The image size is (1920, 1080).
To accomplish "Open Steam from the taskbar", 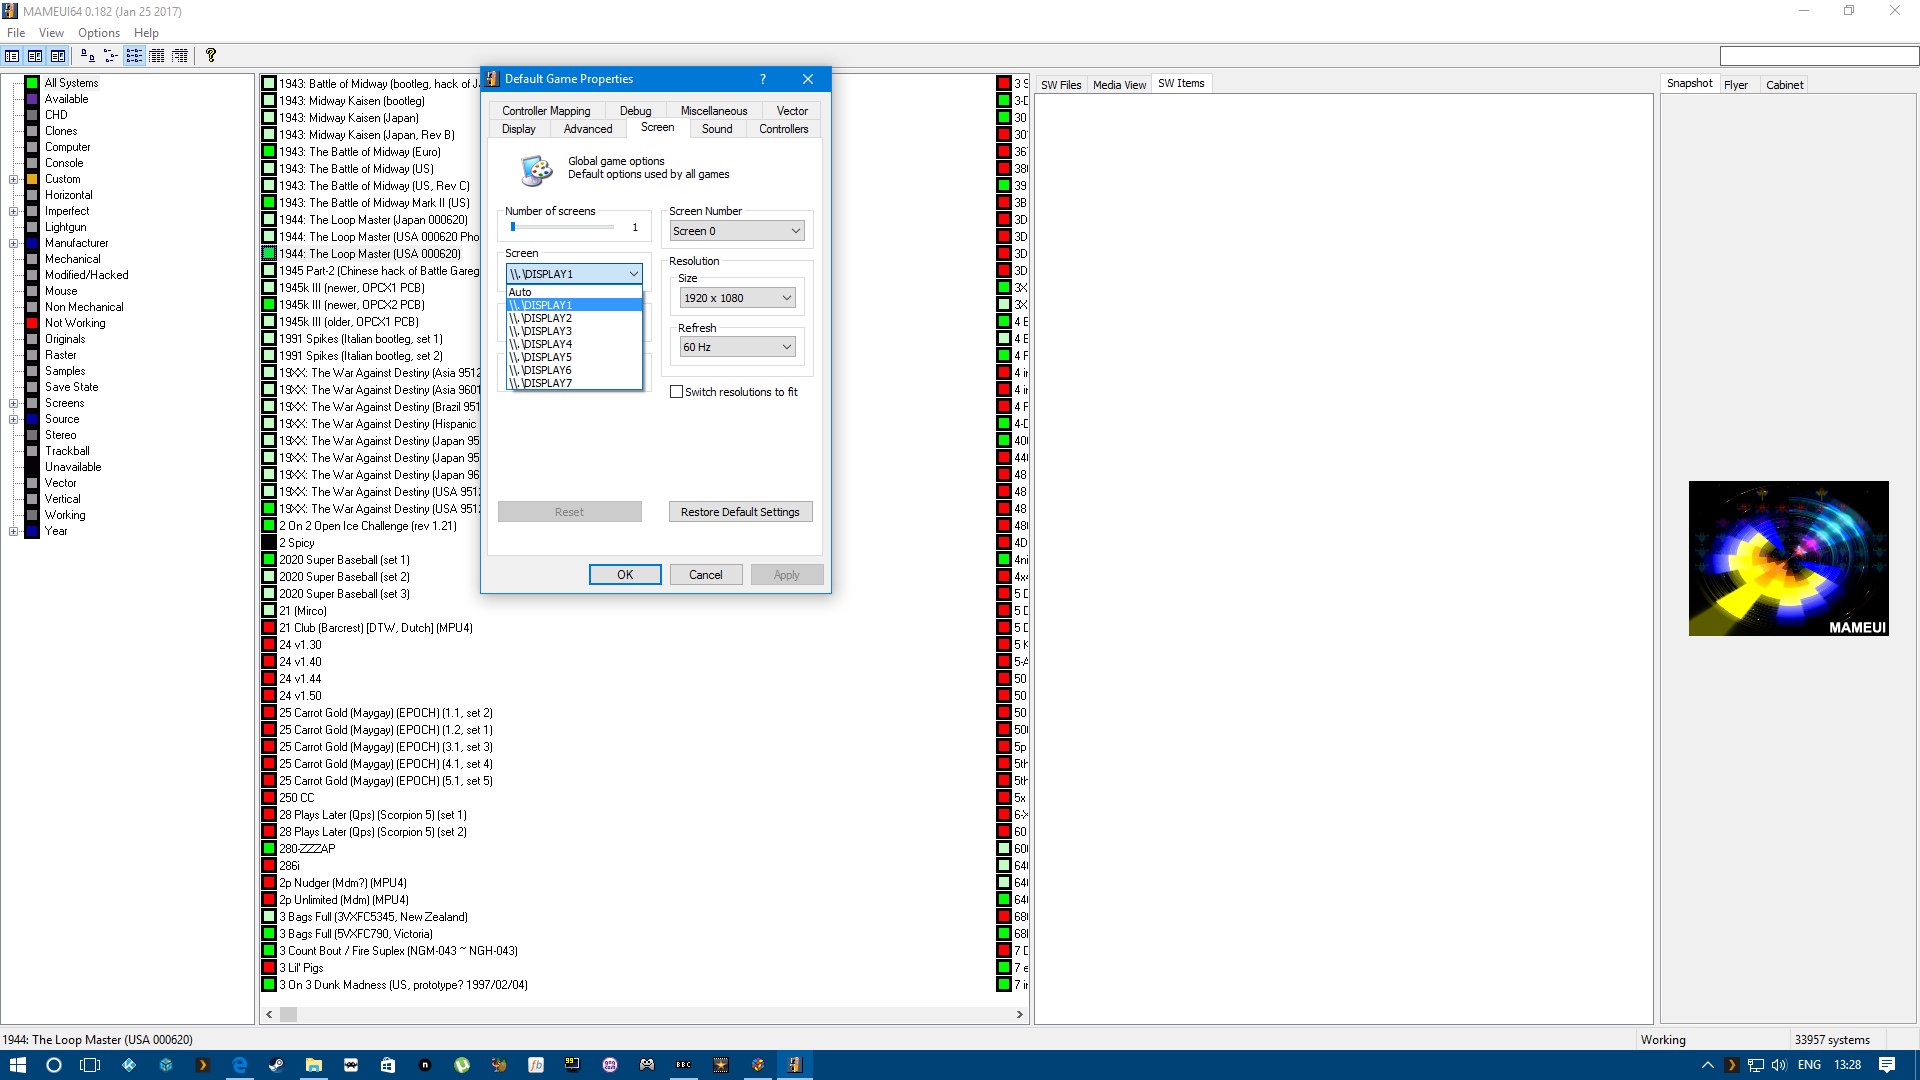I will pyautogui.click(x=276, y=1065).
